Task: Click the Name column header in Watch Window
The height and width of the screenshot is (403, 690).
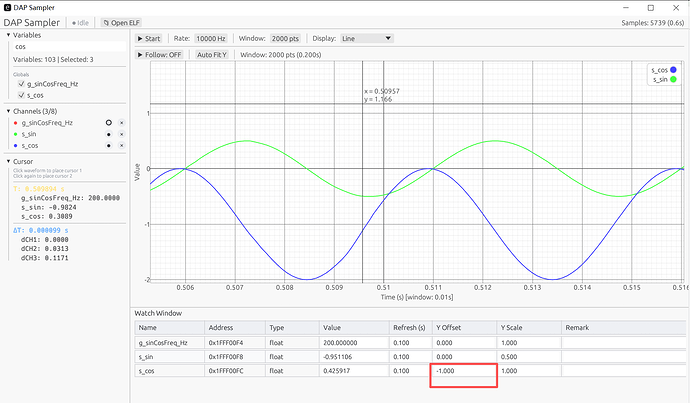Action: 169,327
